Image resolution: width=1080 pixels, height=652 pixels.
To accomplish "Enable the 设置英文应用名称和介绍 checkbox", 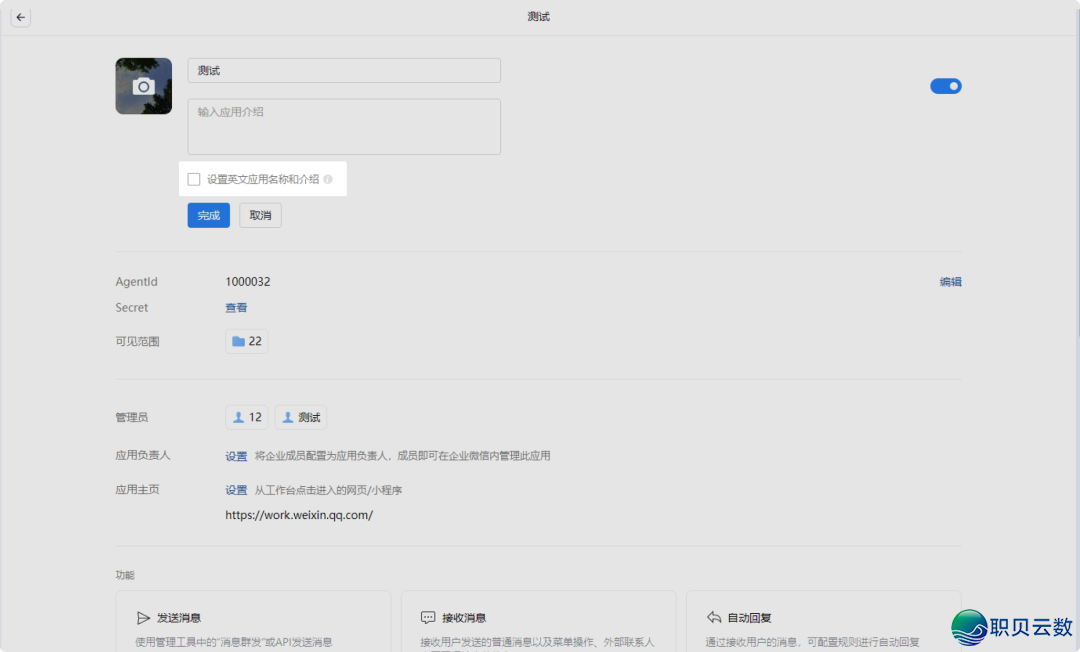I will [x=194, y=178].
